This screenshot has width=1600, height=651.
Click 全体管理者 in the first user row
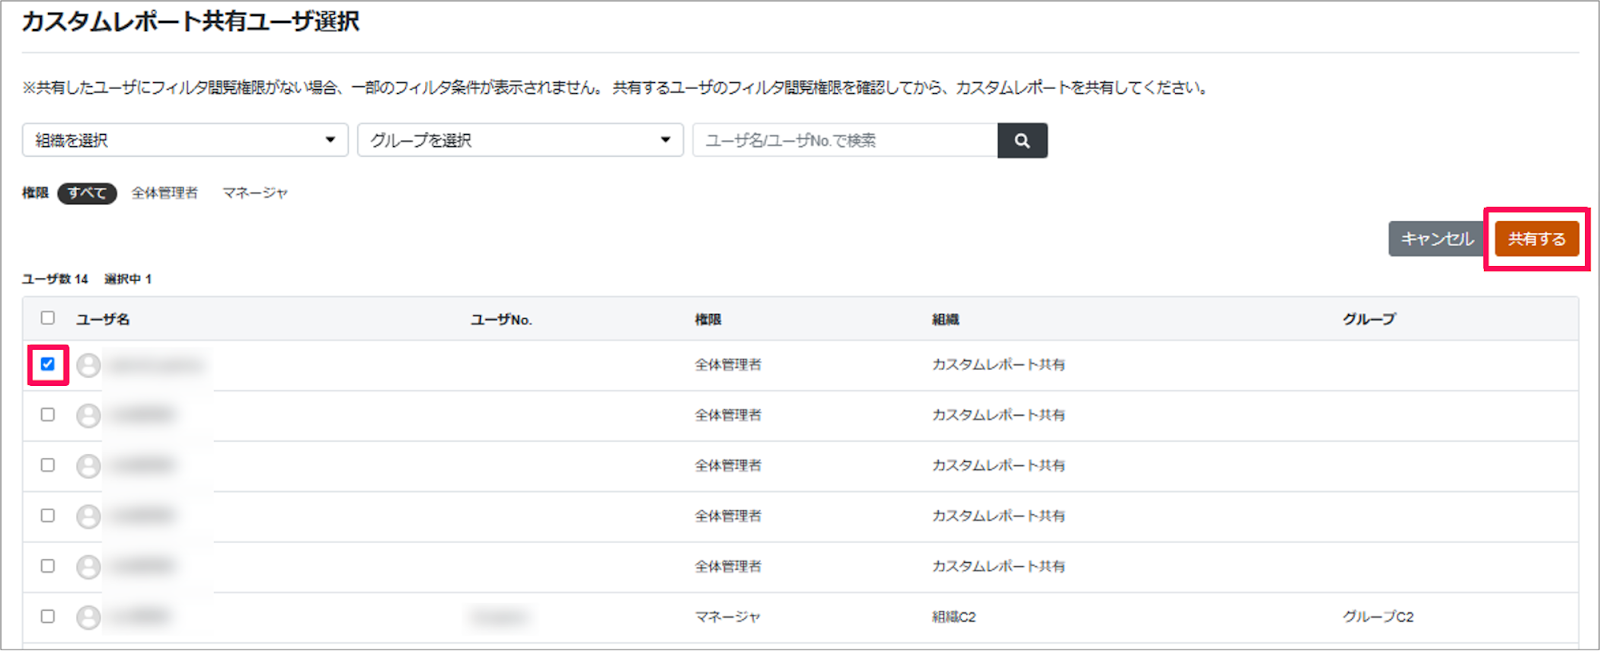point(728,365)
